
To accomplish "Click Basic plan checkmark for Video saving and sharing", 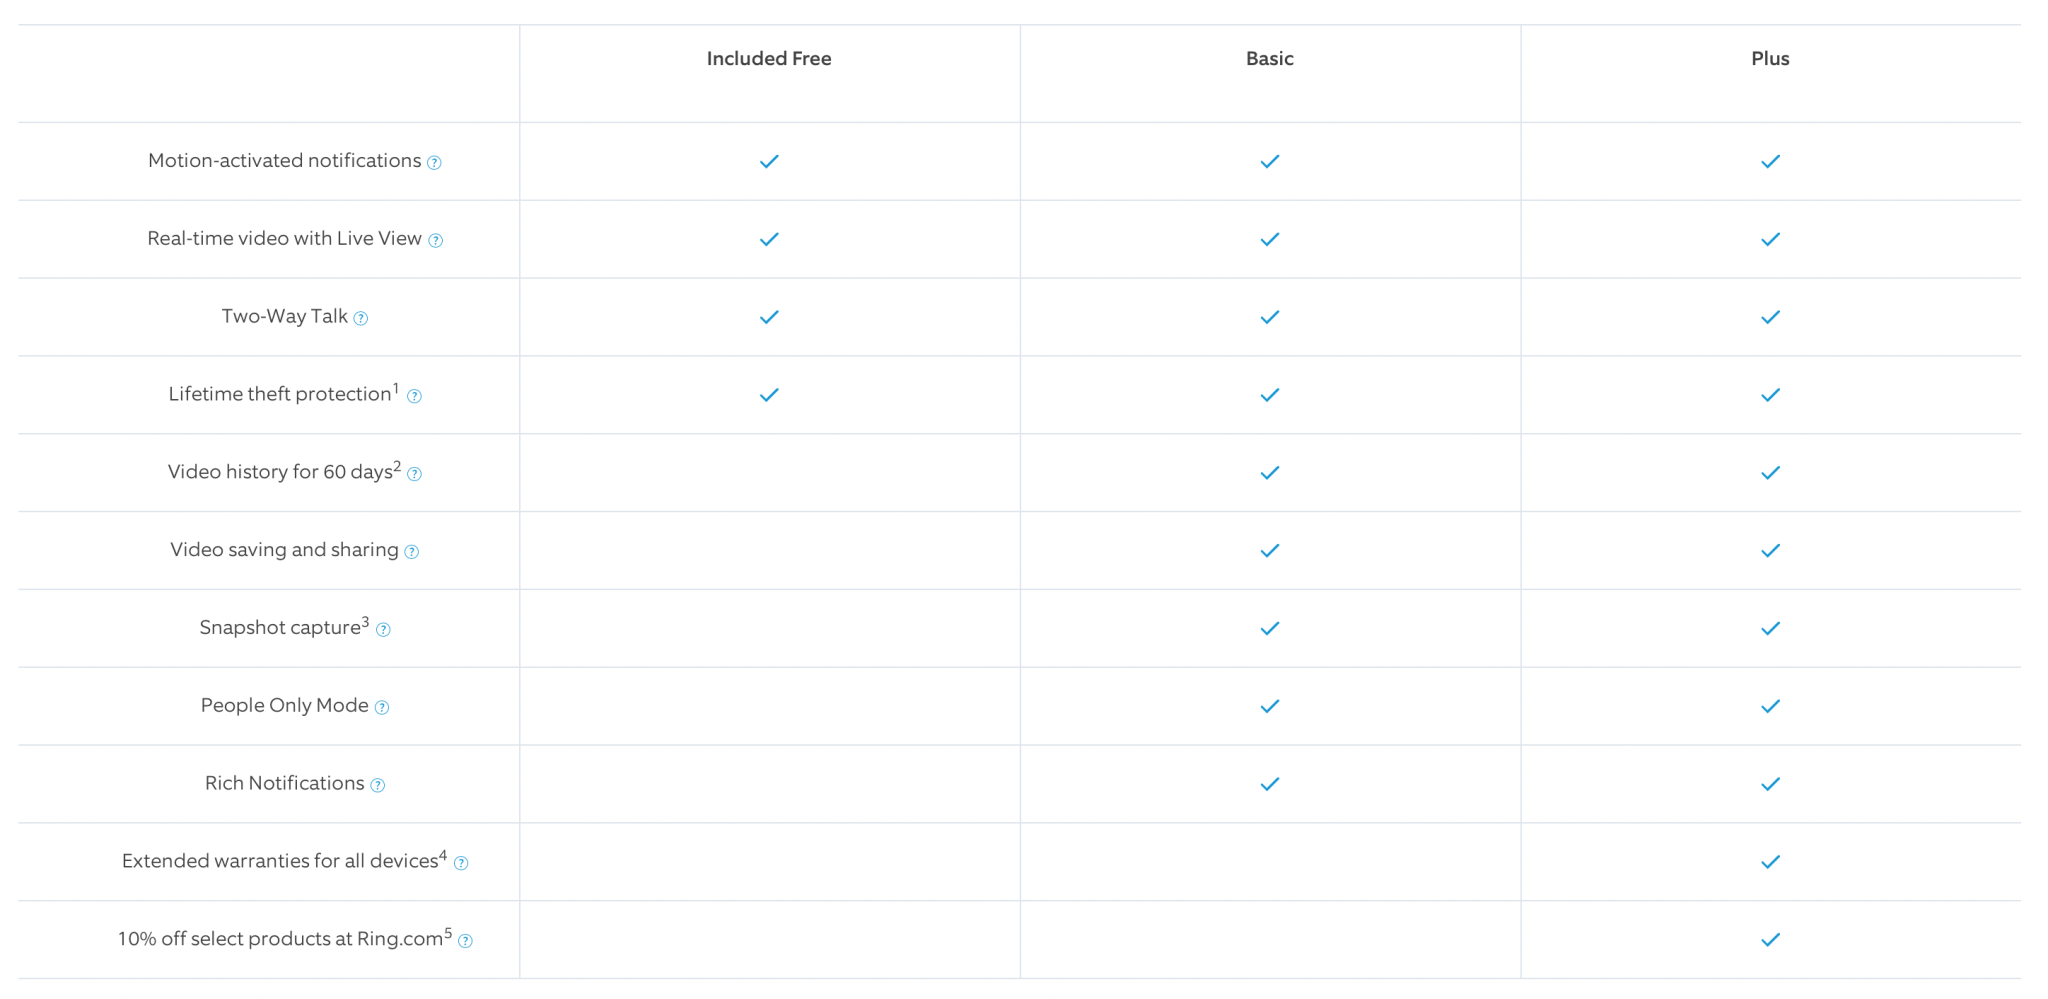I will [x=1270, y=551].
